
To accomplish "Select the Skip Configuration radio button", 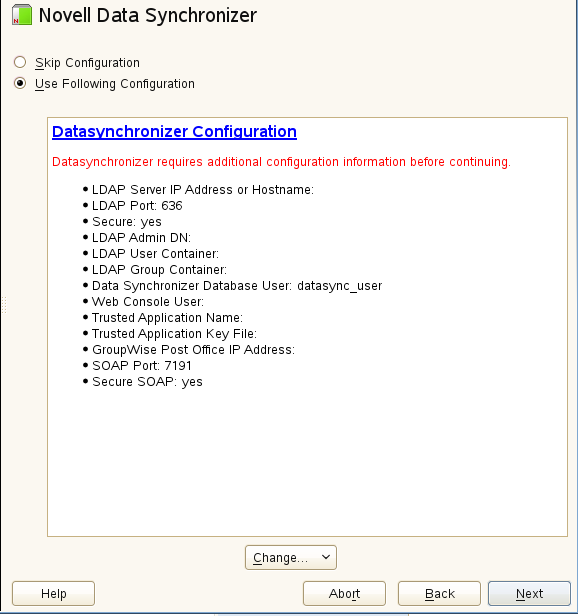I will point(20,62).
